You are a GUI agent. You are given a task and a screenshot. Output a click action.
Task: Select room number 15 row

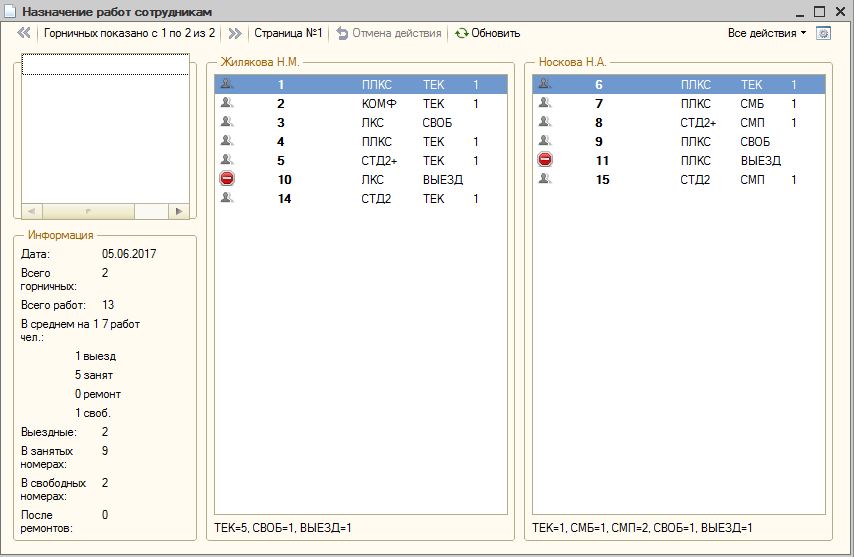point(679,180)
